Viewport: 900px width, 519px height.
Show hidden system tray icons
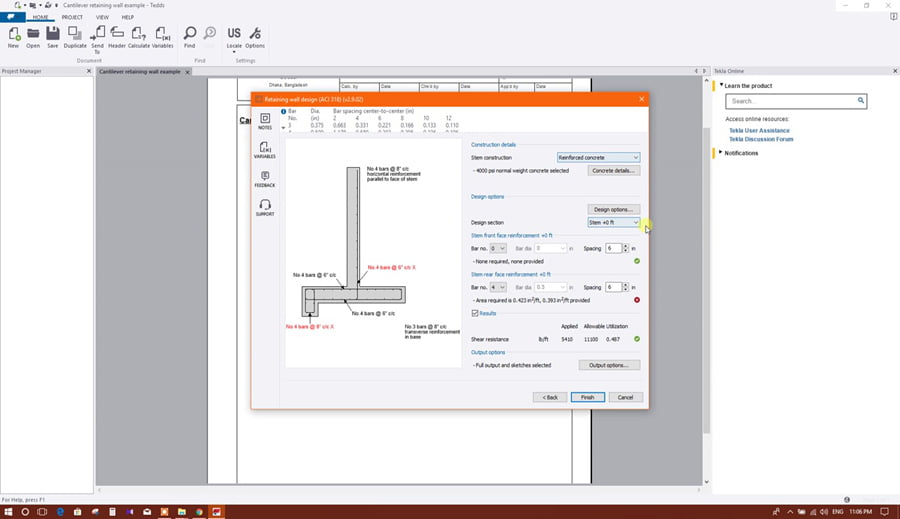click(x=790, y=512)
